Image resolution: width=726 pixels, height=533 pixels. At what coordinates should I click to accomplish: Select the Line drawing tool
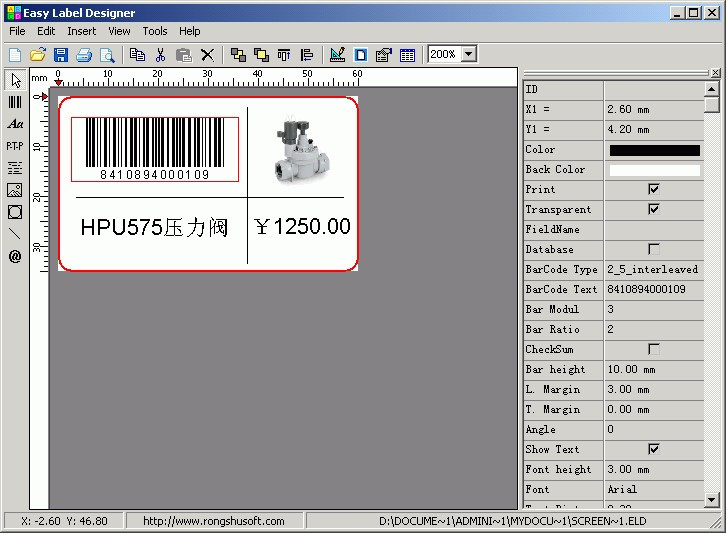(15, 234)
